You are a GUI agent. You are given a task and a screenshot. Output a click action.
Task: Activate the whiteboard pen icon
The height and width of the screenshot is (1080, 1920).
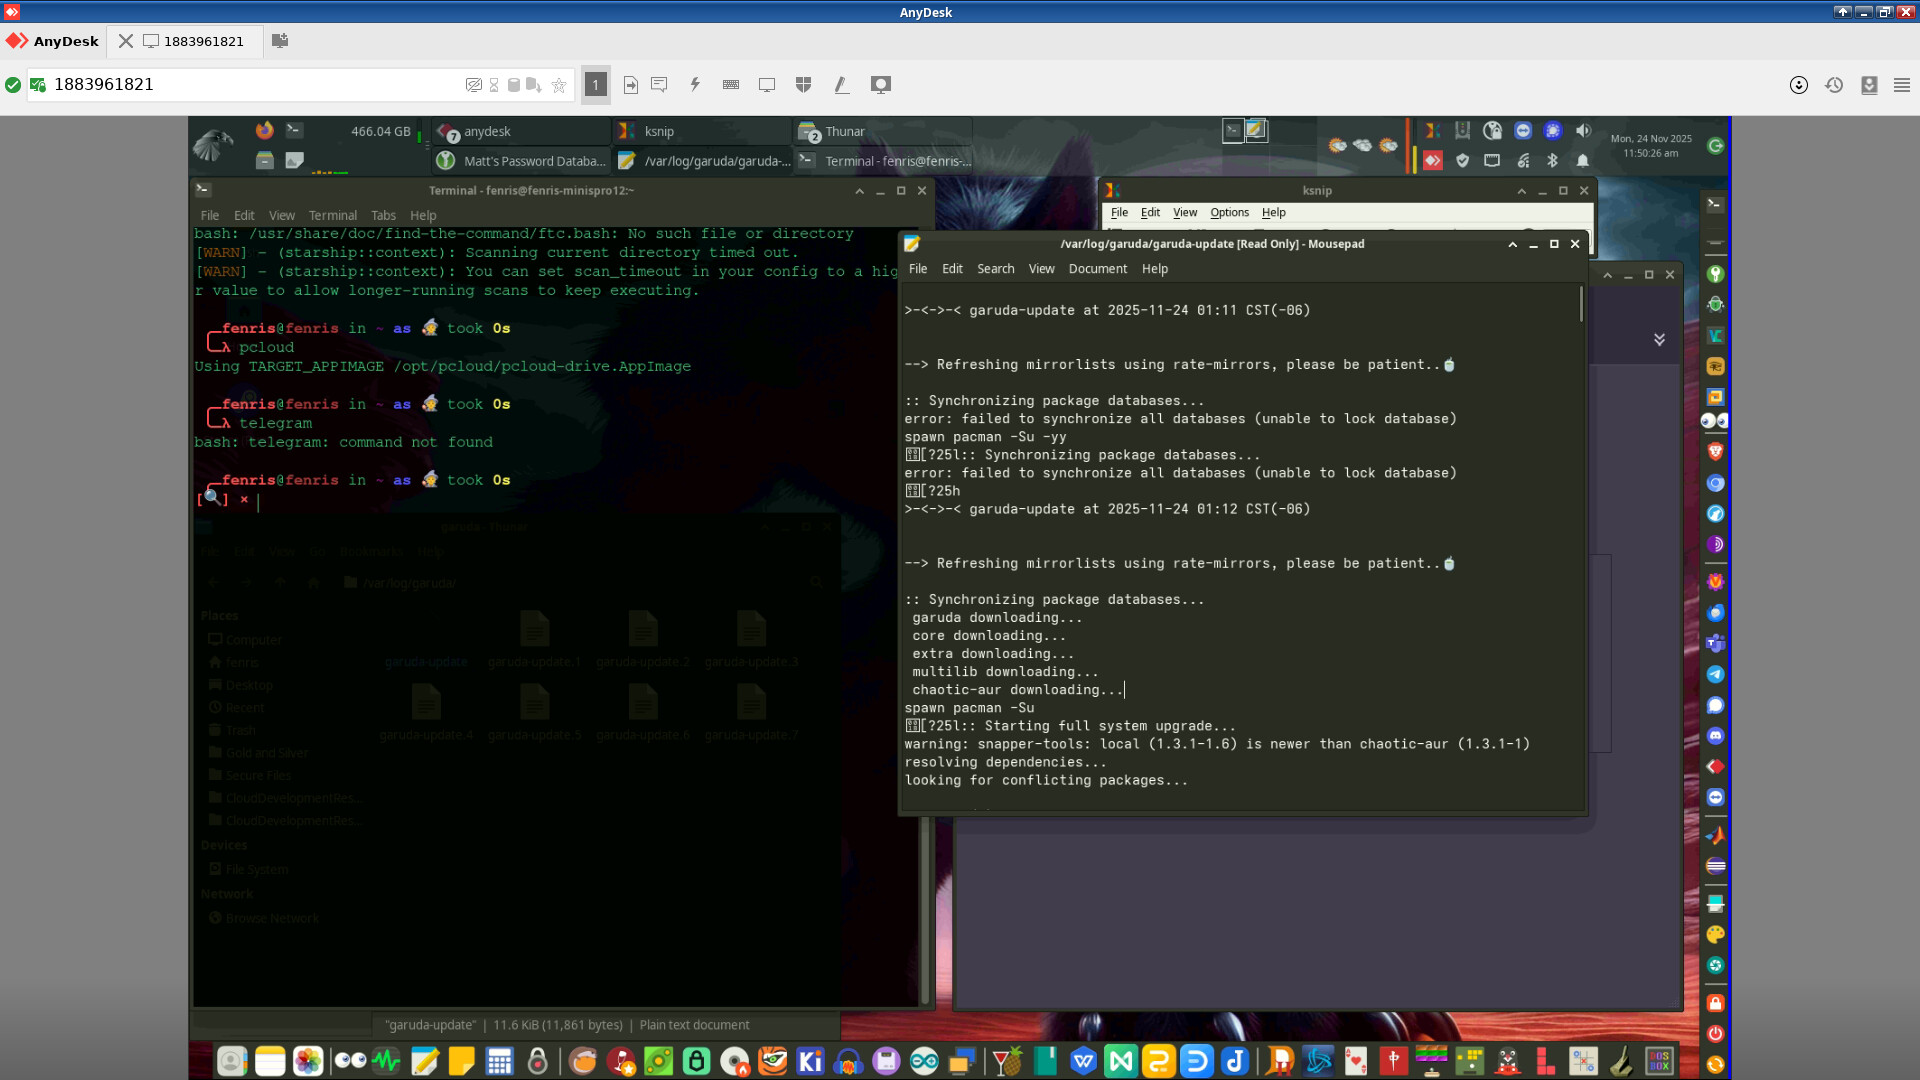(842, 85)
